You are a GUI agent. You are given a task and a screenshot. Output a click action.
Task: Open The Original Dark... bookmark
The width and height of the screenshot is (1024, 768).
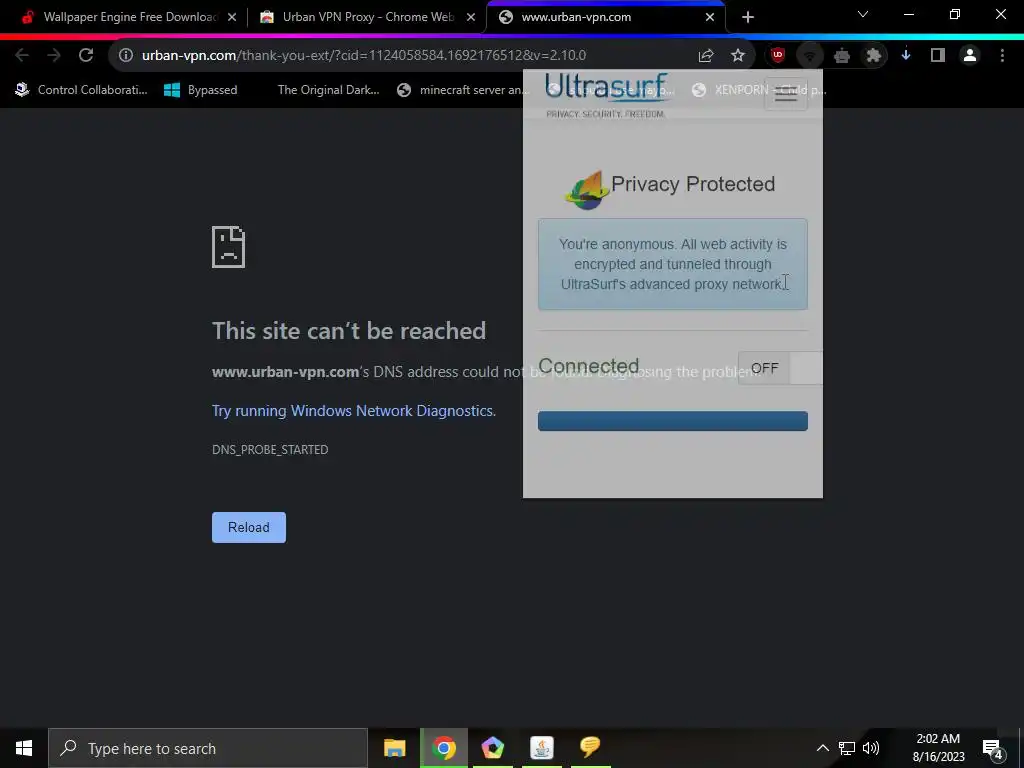point(328,90)
